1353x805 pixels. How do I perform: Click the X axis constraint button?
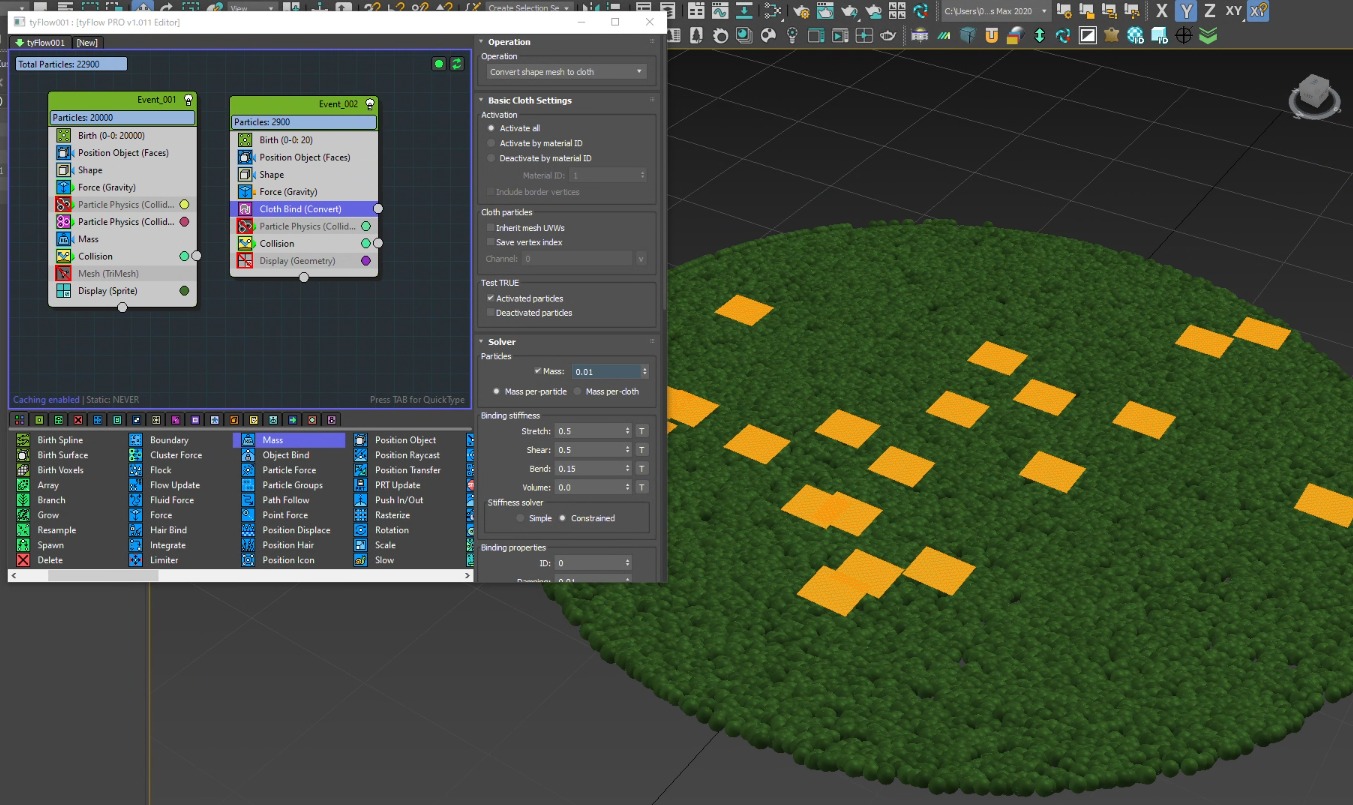[1161, 11]
